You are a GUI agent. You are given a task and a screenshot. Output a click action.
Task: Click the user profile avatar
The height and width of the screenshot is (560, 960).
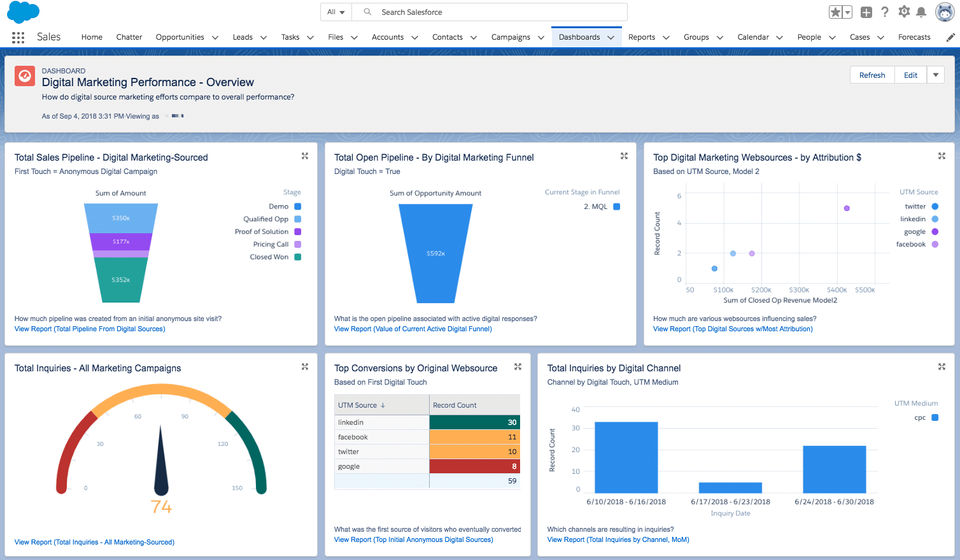point(944,12)
